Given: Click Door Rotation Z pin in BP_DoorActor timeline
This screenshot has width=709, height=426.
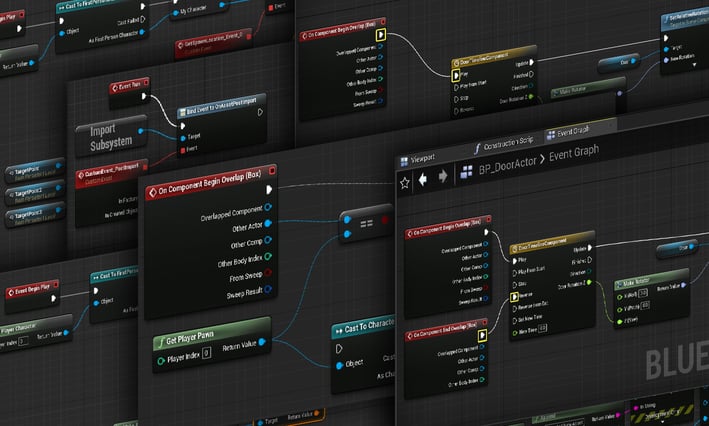Looking at the screenshot, I should (589, 282).
